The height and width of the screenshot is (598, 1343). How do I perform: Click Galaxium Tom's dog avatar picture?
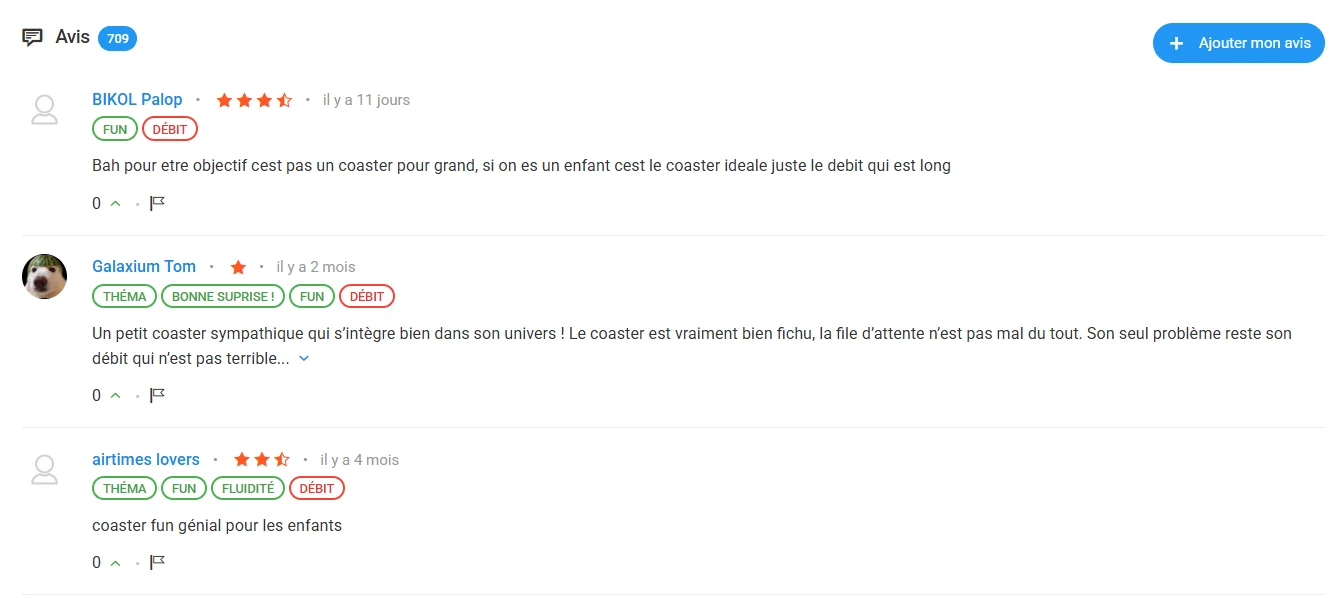point(44,276)
